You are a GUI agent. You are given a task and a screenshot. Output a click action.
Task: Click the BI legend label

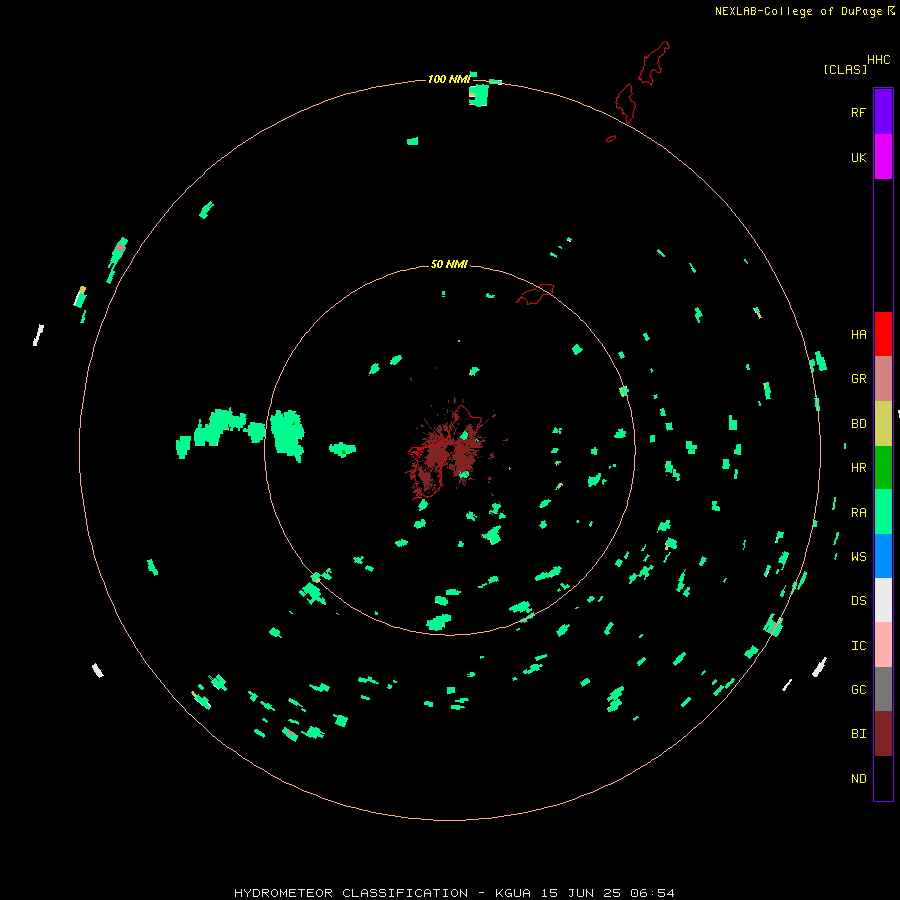point(858,734)
